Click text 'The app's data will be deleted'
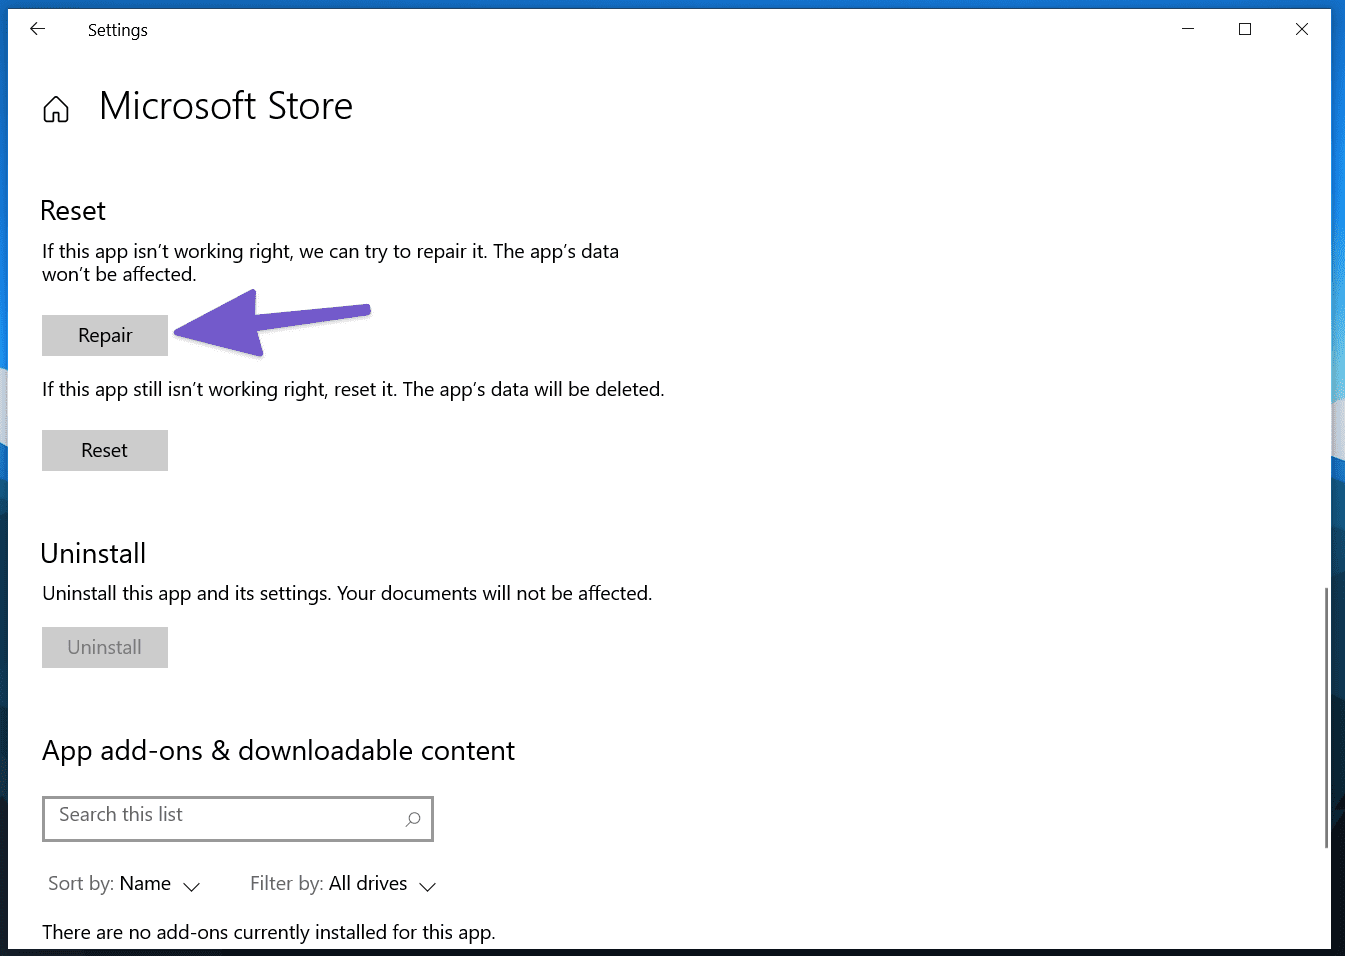The height and width of the screenshot is (956, 1345). click(533, 389)
